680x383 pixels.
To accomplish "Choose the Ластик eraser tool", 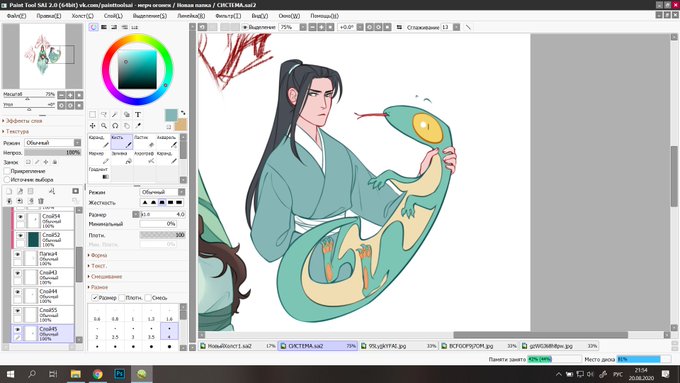I will pos(144,141).
